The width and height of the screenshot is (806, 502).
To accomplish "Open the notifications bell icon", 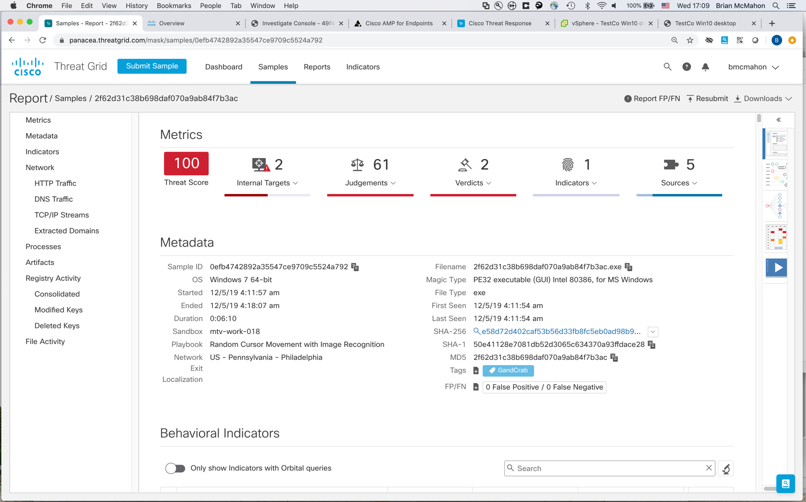I will [705, 67].
